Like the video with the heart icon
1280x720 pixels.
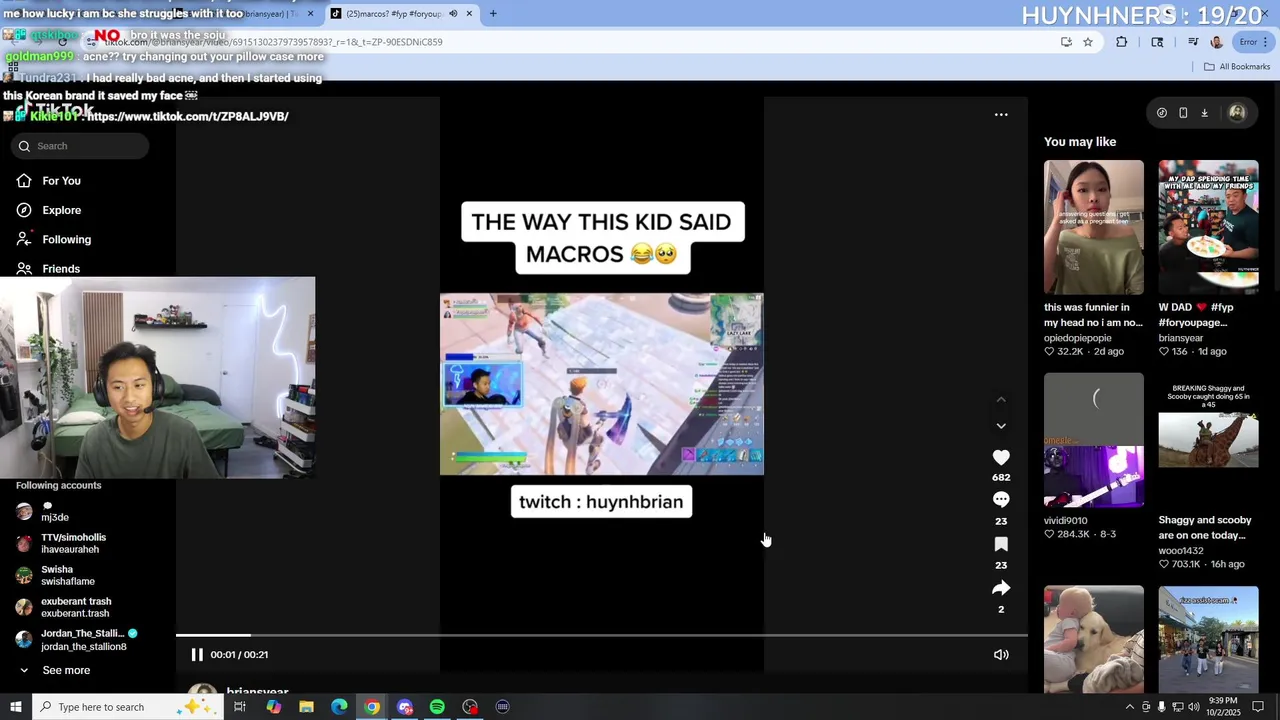(1001, 457)
